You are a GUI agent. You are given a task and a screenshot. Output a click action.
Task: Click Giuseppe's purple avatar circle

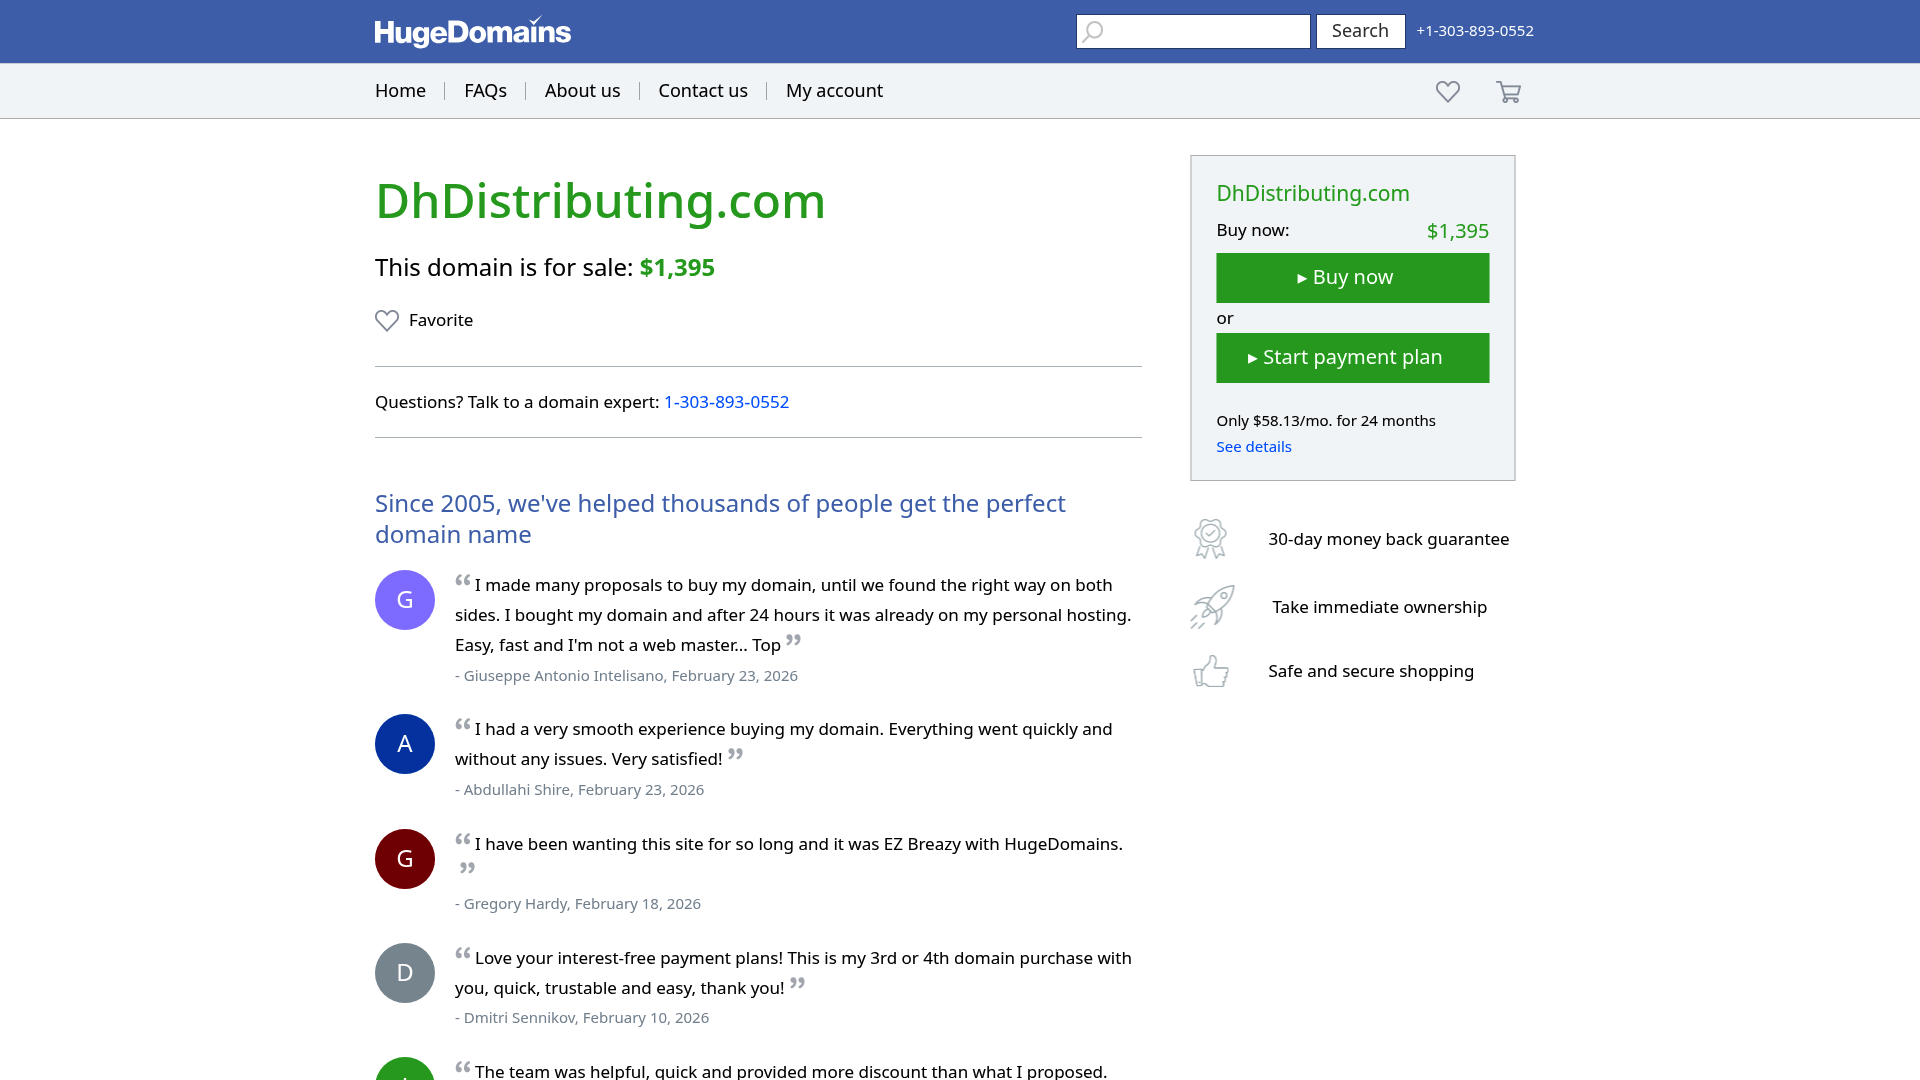[x=404, y=599]
